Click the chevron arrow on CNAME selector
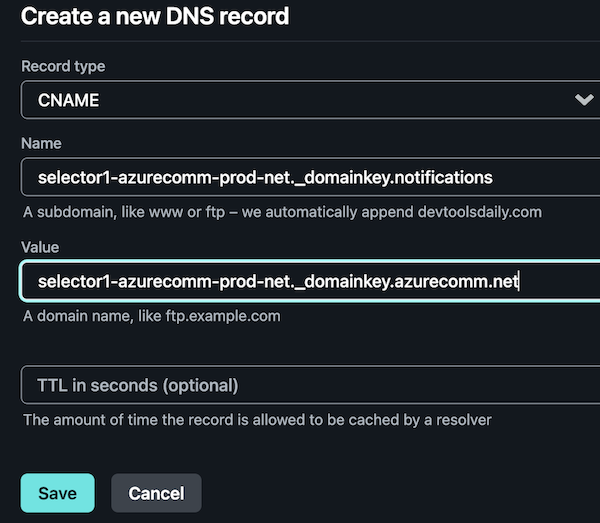 tap(584, 100)
